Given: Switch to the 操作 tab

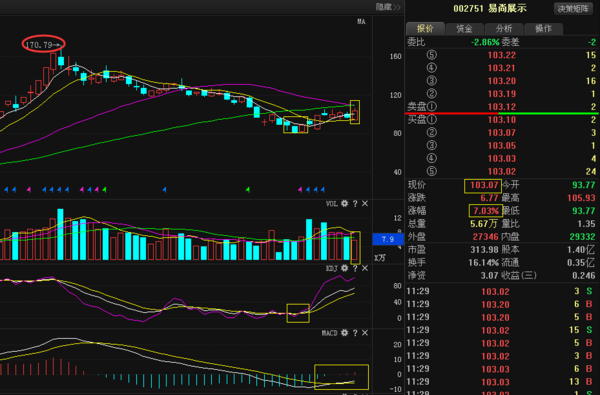Looking at the screenshot, I should click(543, 28).
